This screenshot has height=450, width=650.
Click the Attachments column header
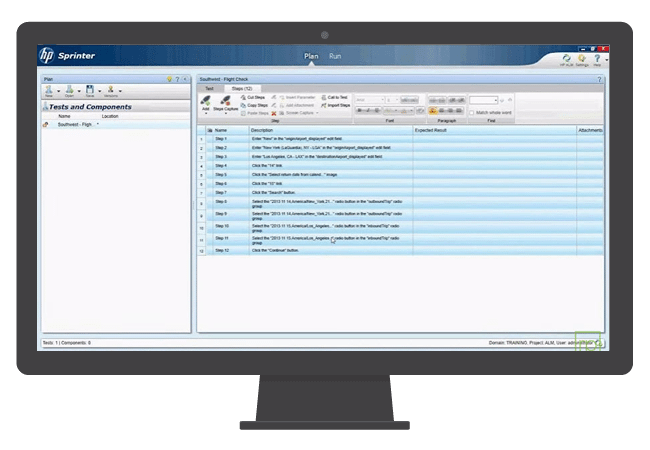[590, 130]
